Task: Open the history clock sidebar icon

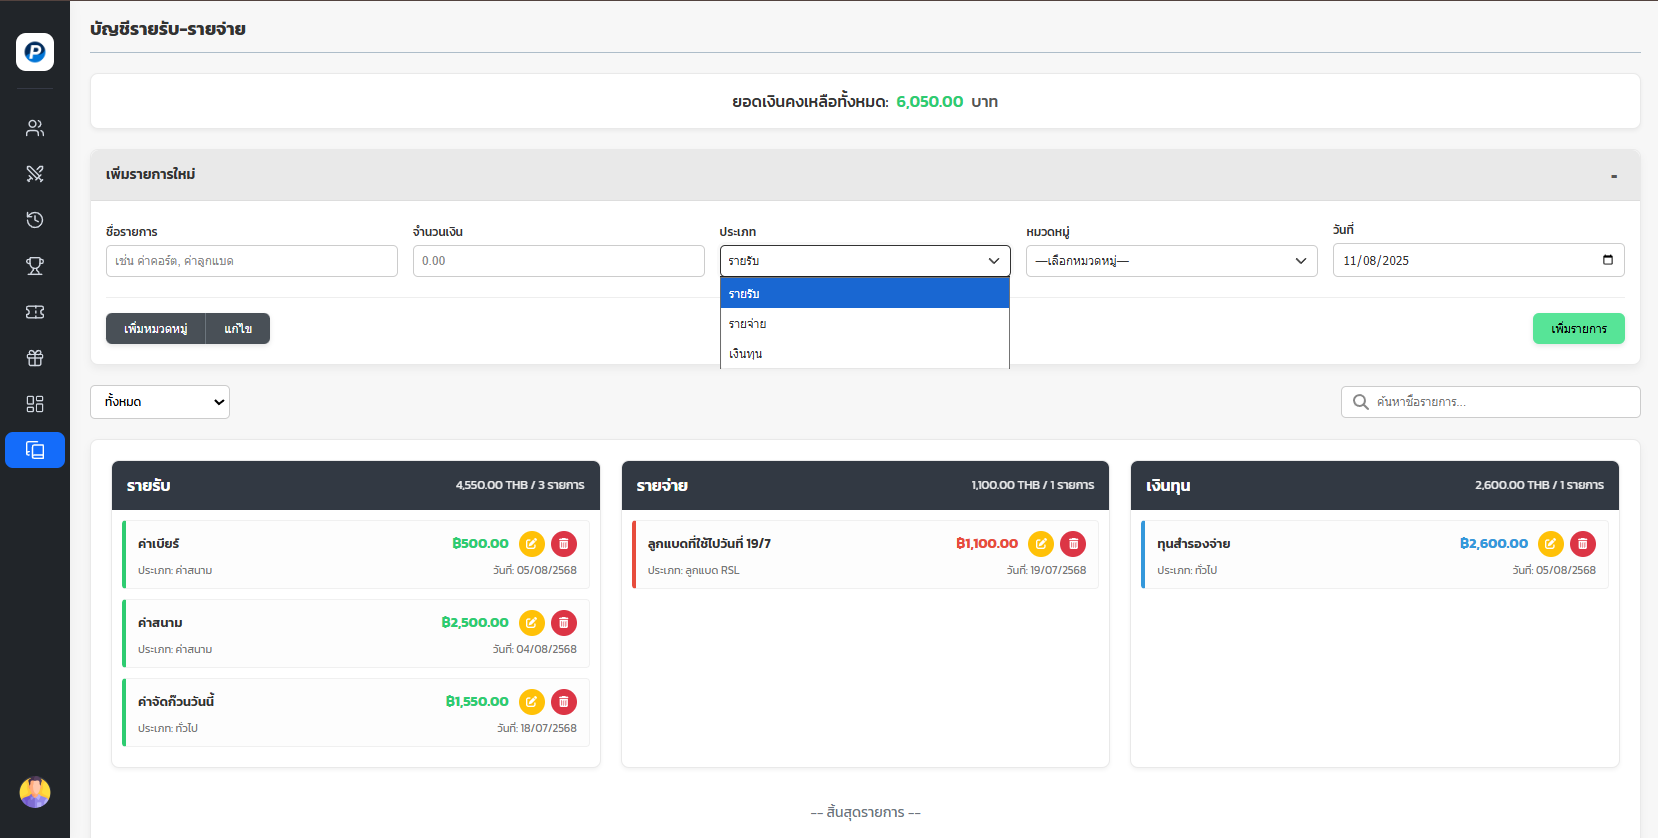Action: (35, 220)
